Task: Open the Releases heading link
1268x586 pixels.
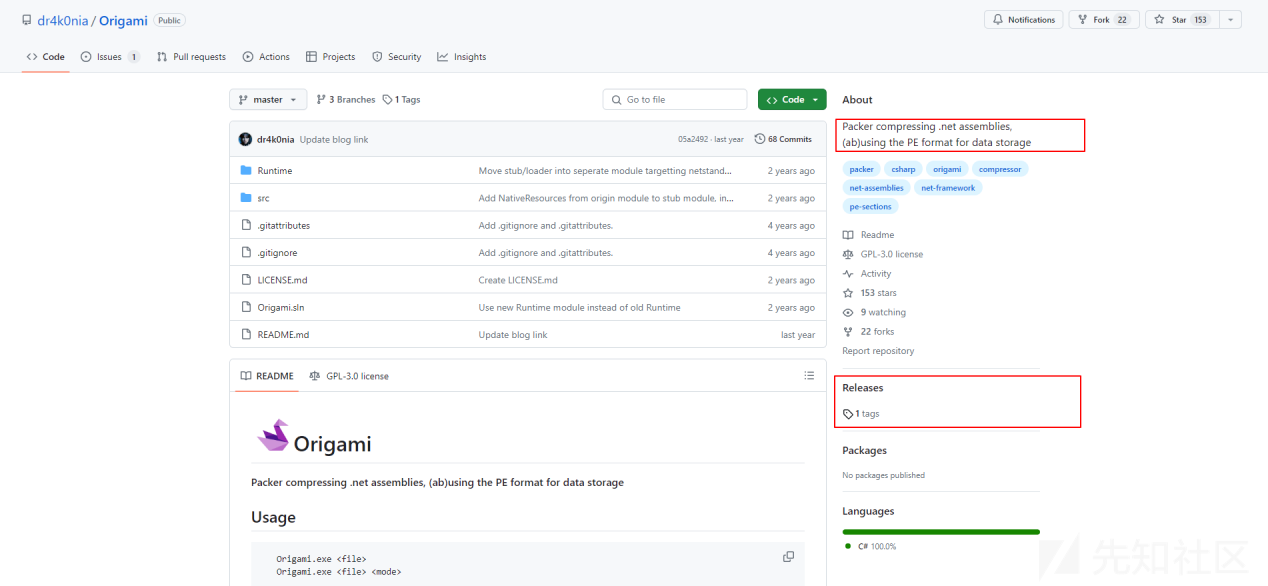Action: coord(863,388)
